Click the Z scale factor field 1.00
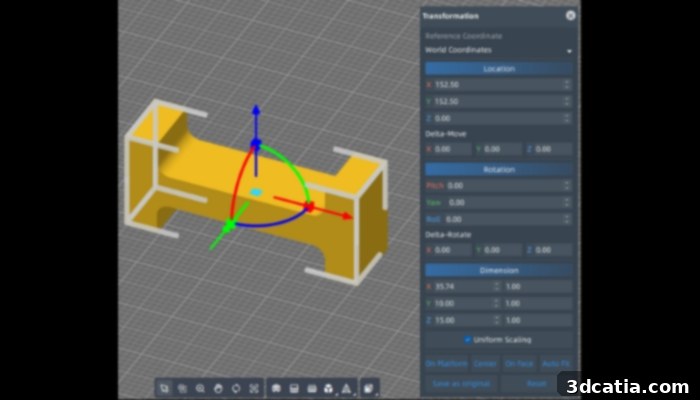 point(538,321)
